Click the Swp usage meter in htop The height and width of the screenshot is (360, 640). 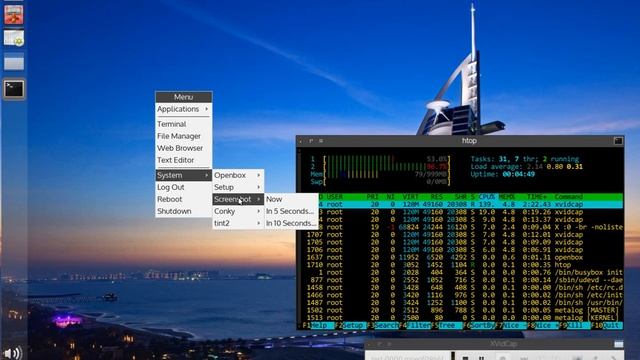click(x=381, y=182)
